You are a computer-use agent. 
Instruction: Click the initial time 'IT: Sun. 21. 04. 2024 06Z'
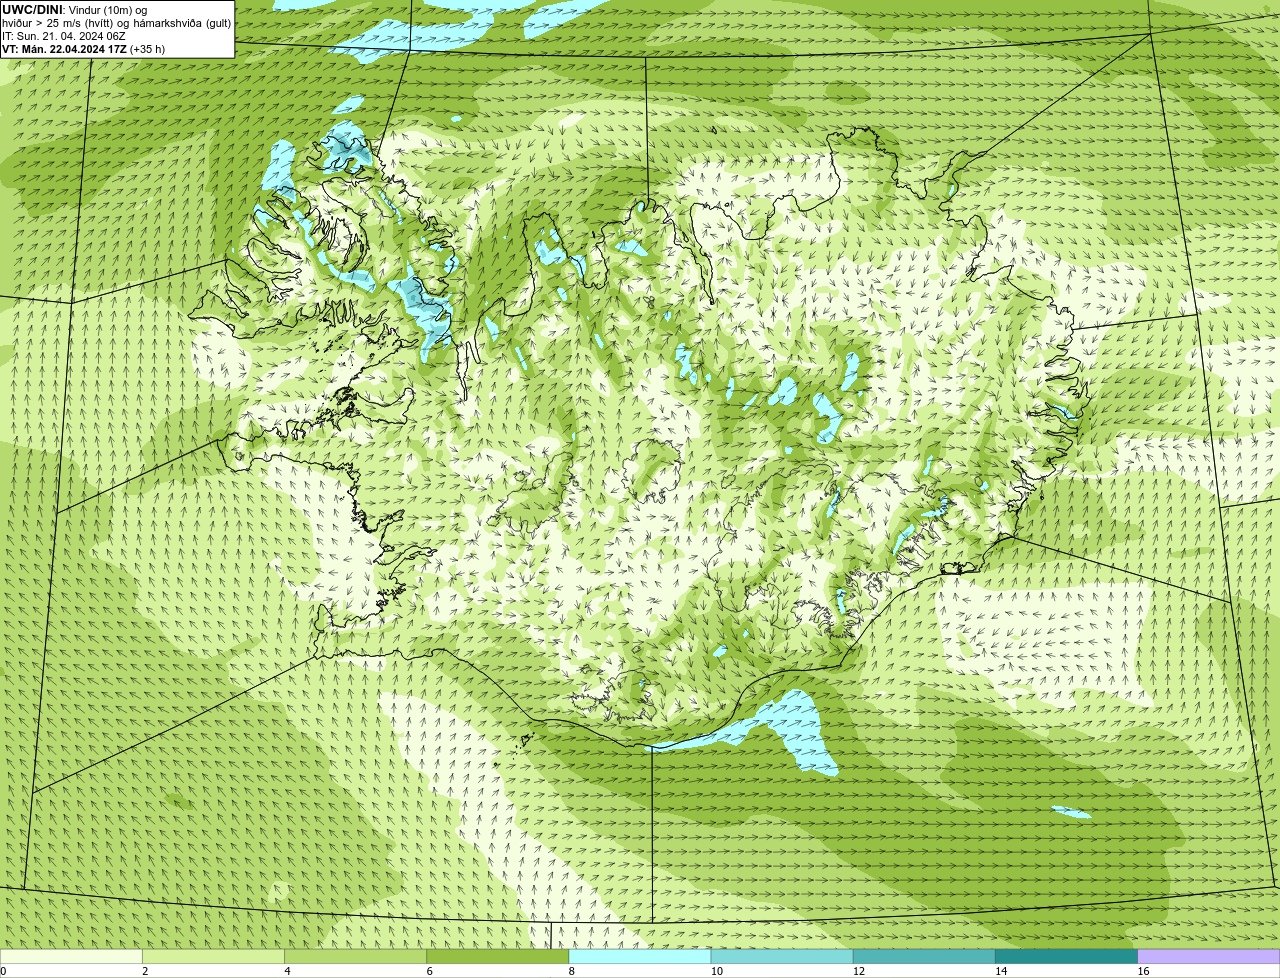point(63,36)
